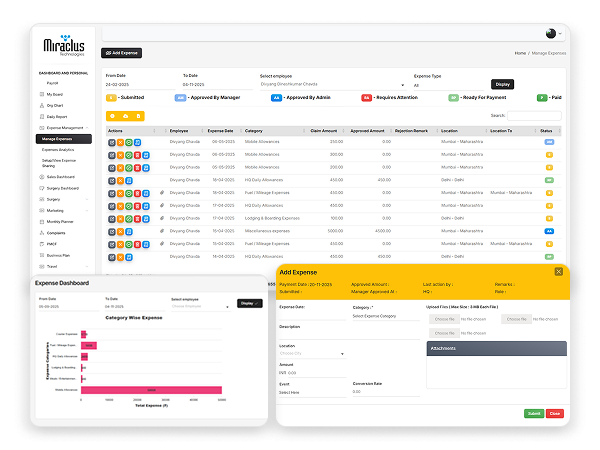Sort the table by Claim Amount column
The width and height of the screenshot is (600, 450).
326,131
